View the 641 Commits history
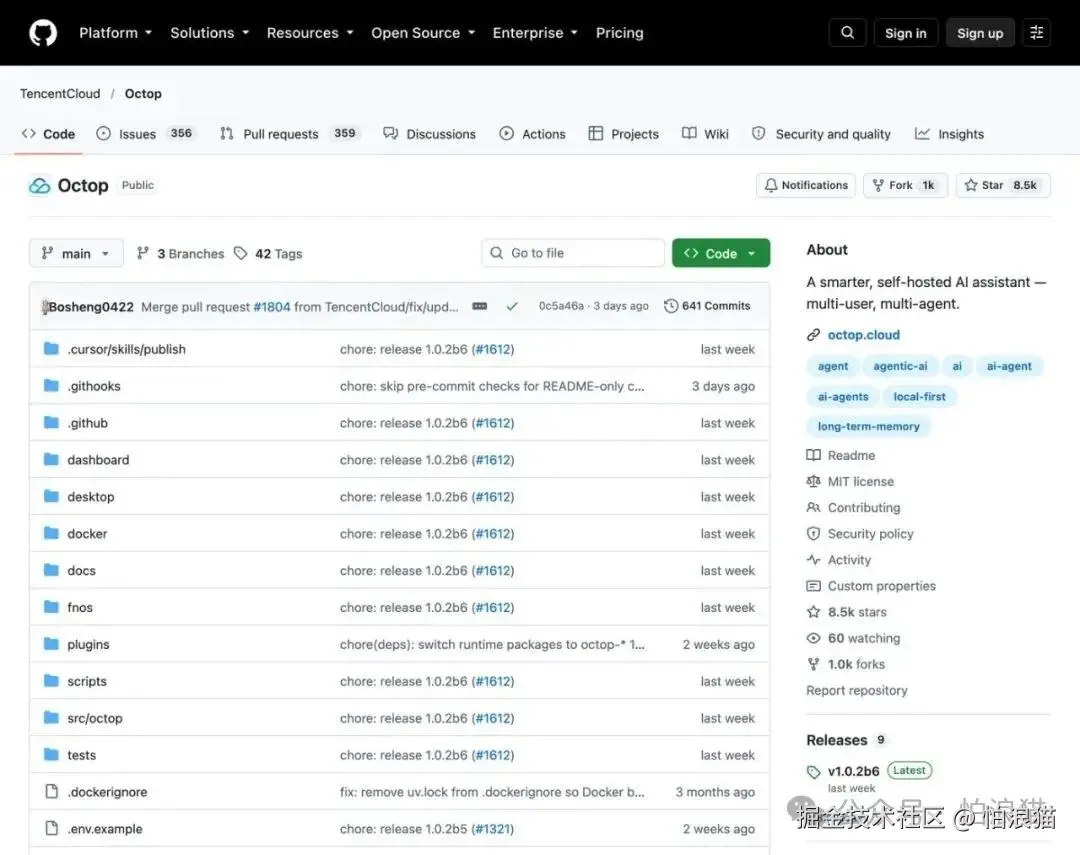1080x855 pixels. point(707,306)
